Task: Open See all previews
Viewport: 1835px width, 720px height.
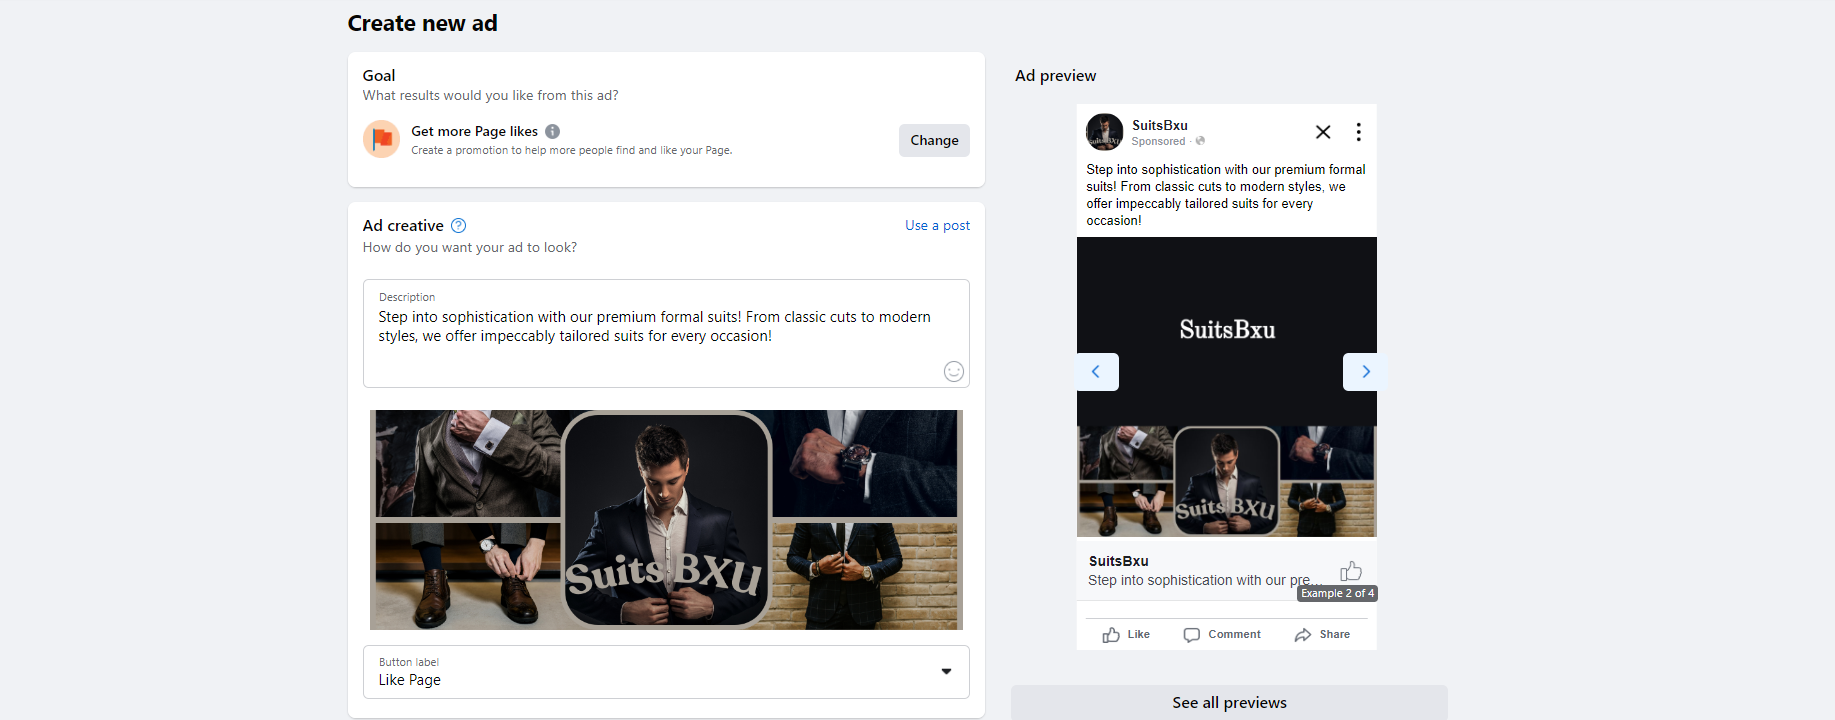Action: (x=1229, y=702)
